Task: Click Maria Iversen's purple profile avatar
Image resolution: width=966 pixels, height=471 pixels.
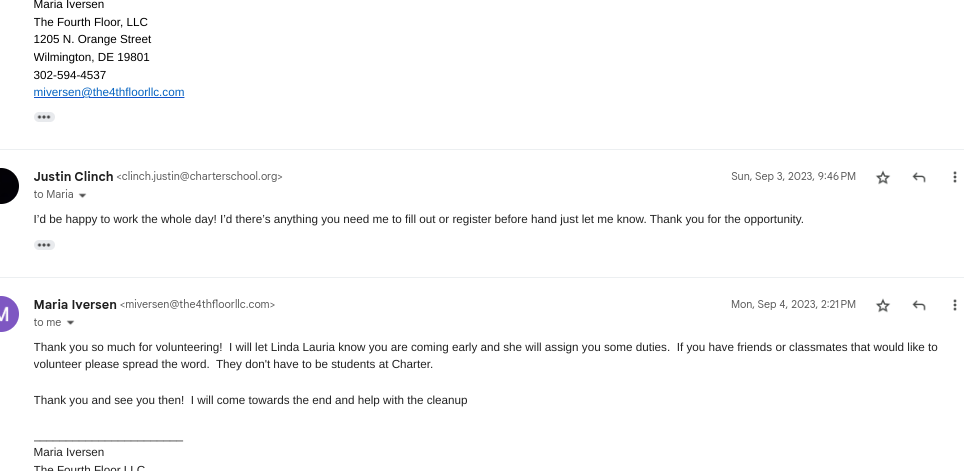Action: point(6,313)
